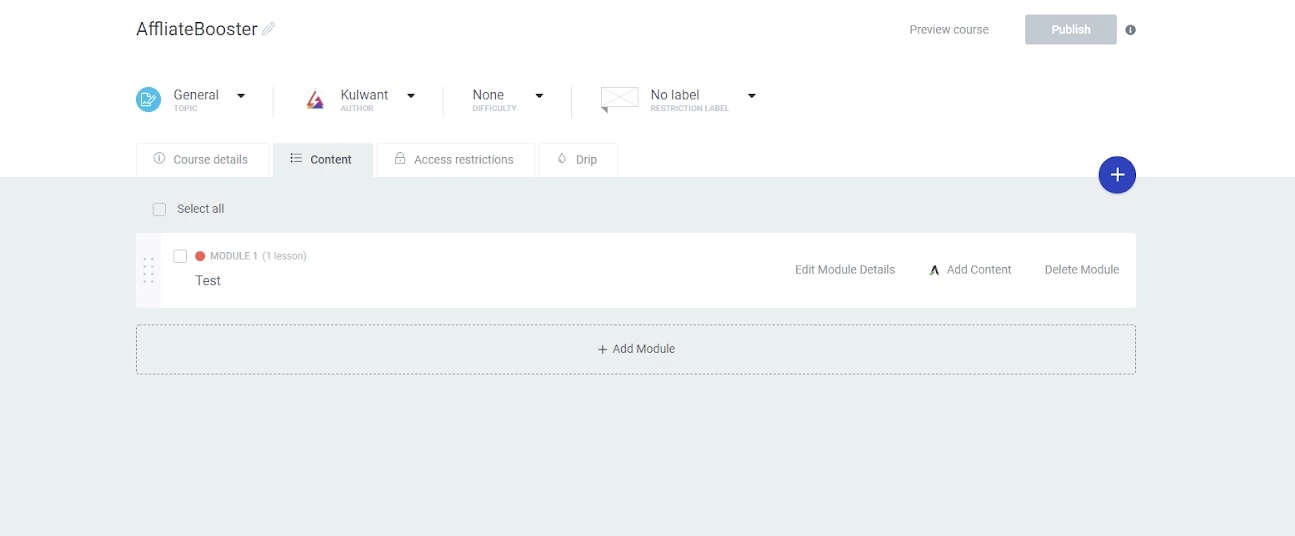Screen dimensions: 1295x536
Task: Click the Select all label text
Action: point(201,209)
